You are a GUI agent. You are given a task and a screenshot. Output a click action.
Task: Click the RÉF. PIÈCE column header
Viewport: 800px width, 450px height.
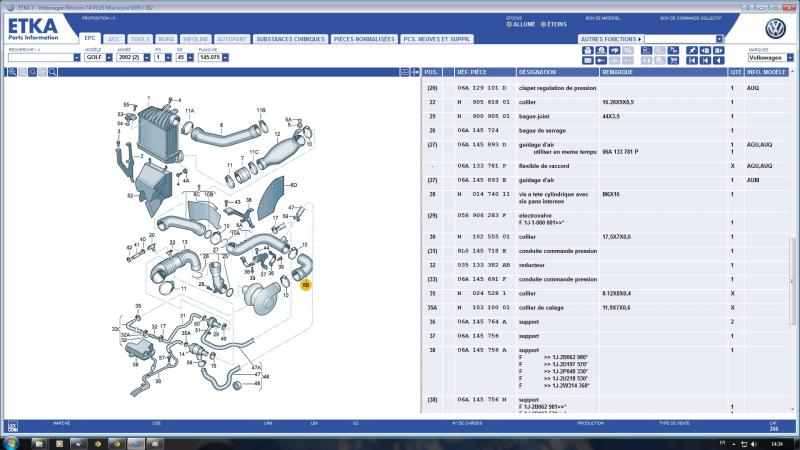point(485,72)
